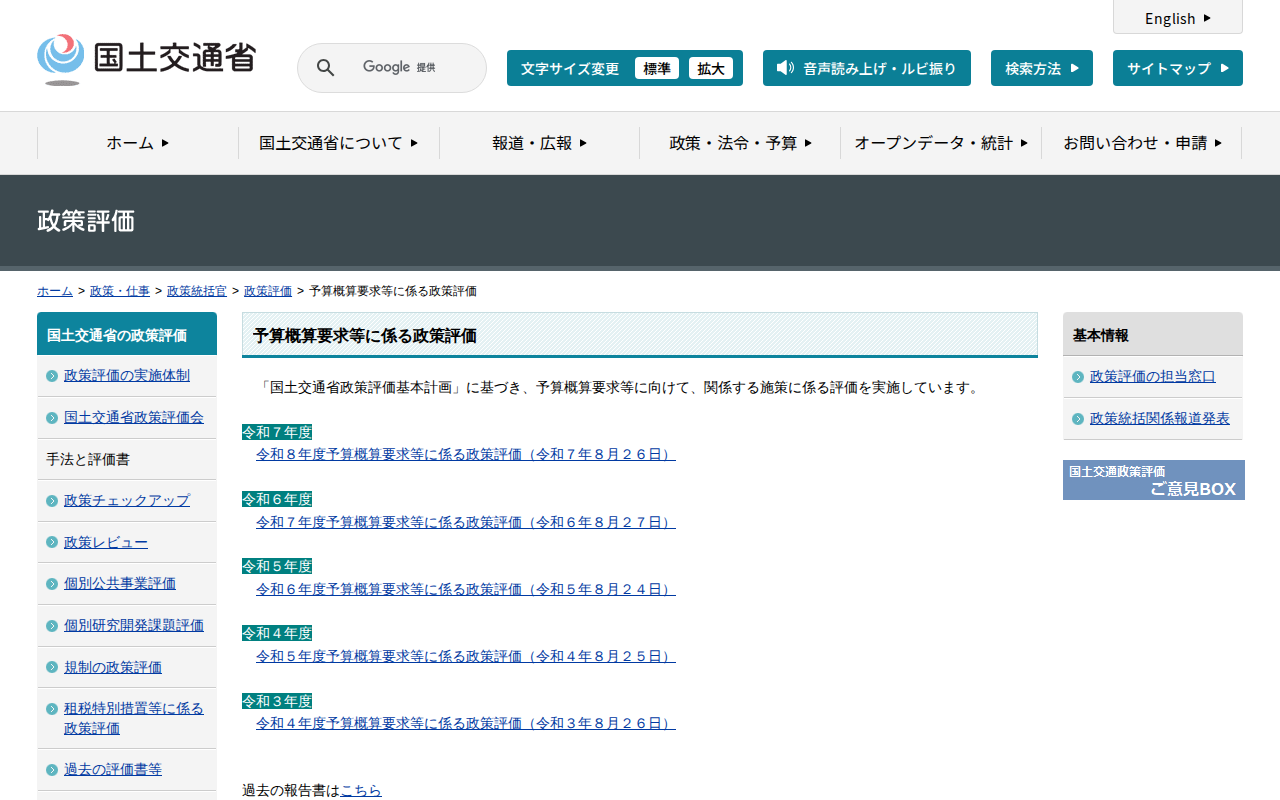This screenshot has height=800, width=1280.
Task: Set text size to 標準
Action: (x=657, y=68)
